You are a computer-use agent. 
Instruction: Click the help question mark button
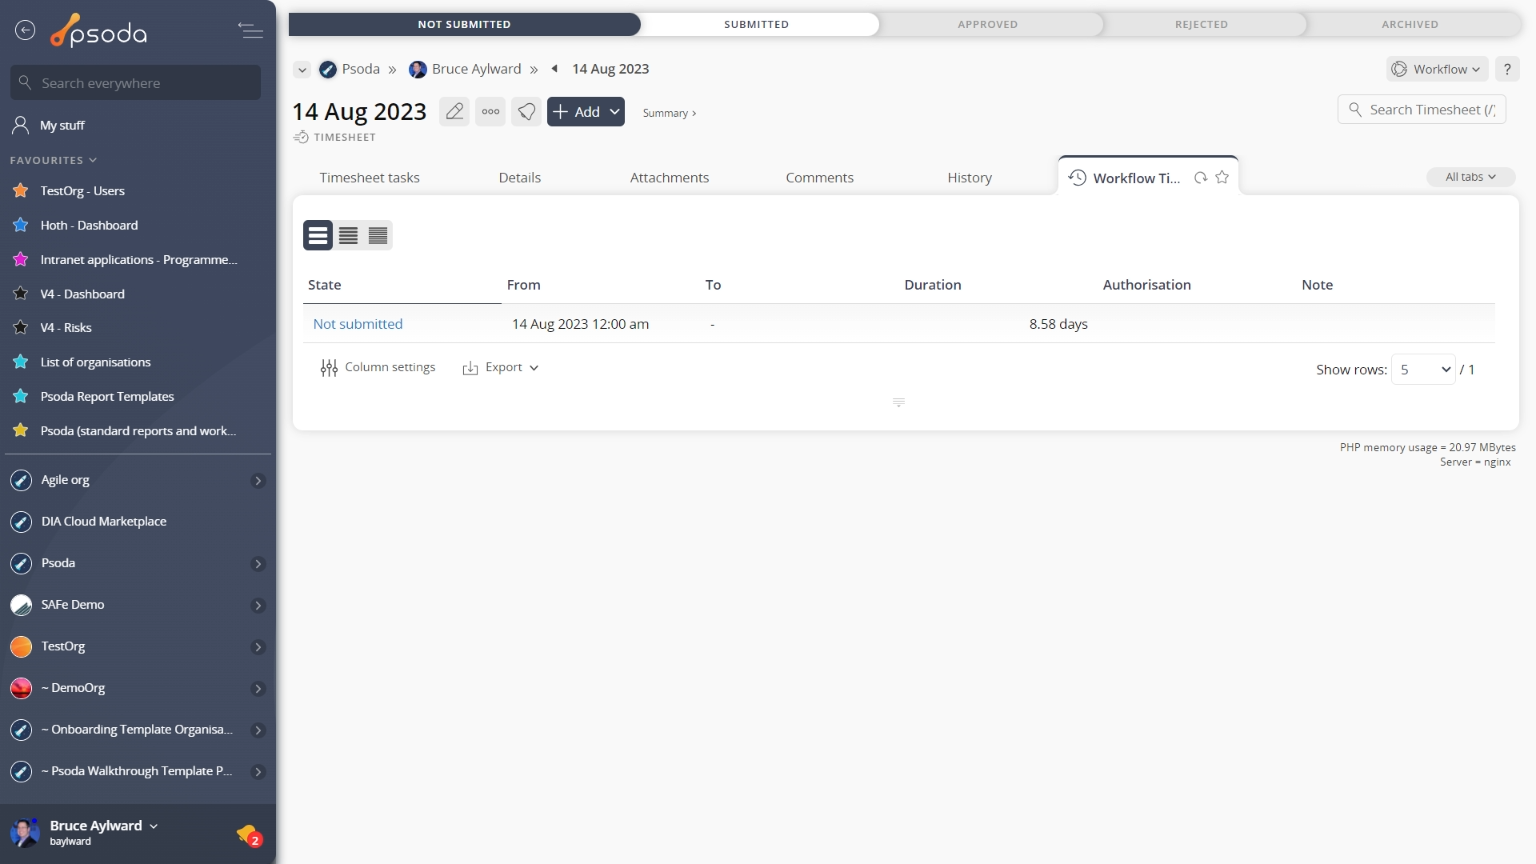click(x=1507, y=69)
